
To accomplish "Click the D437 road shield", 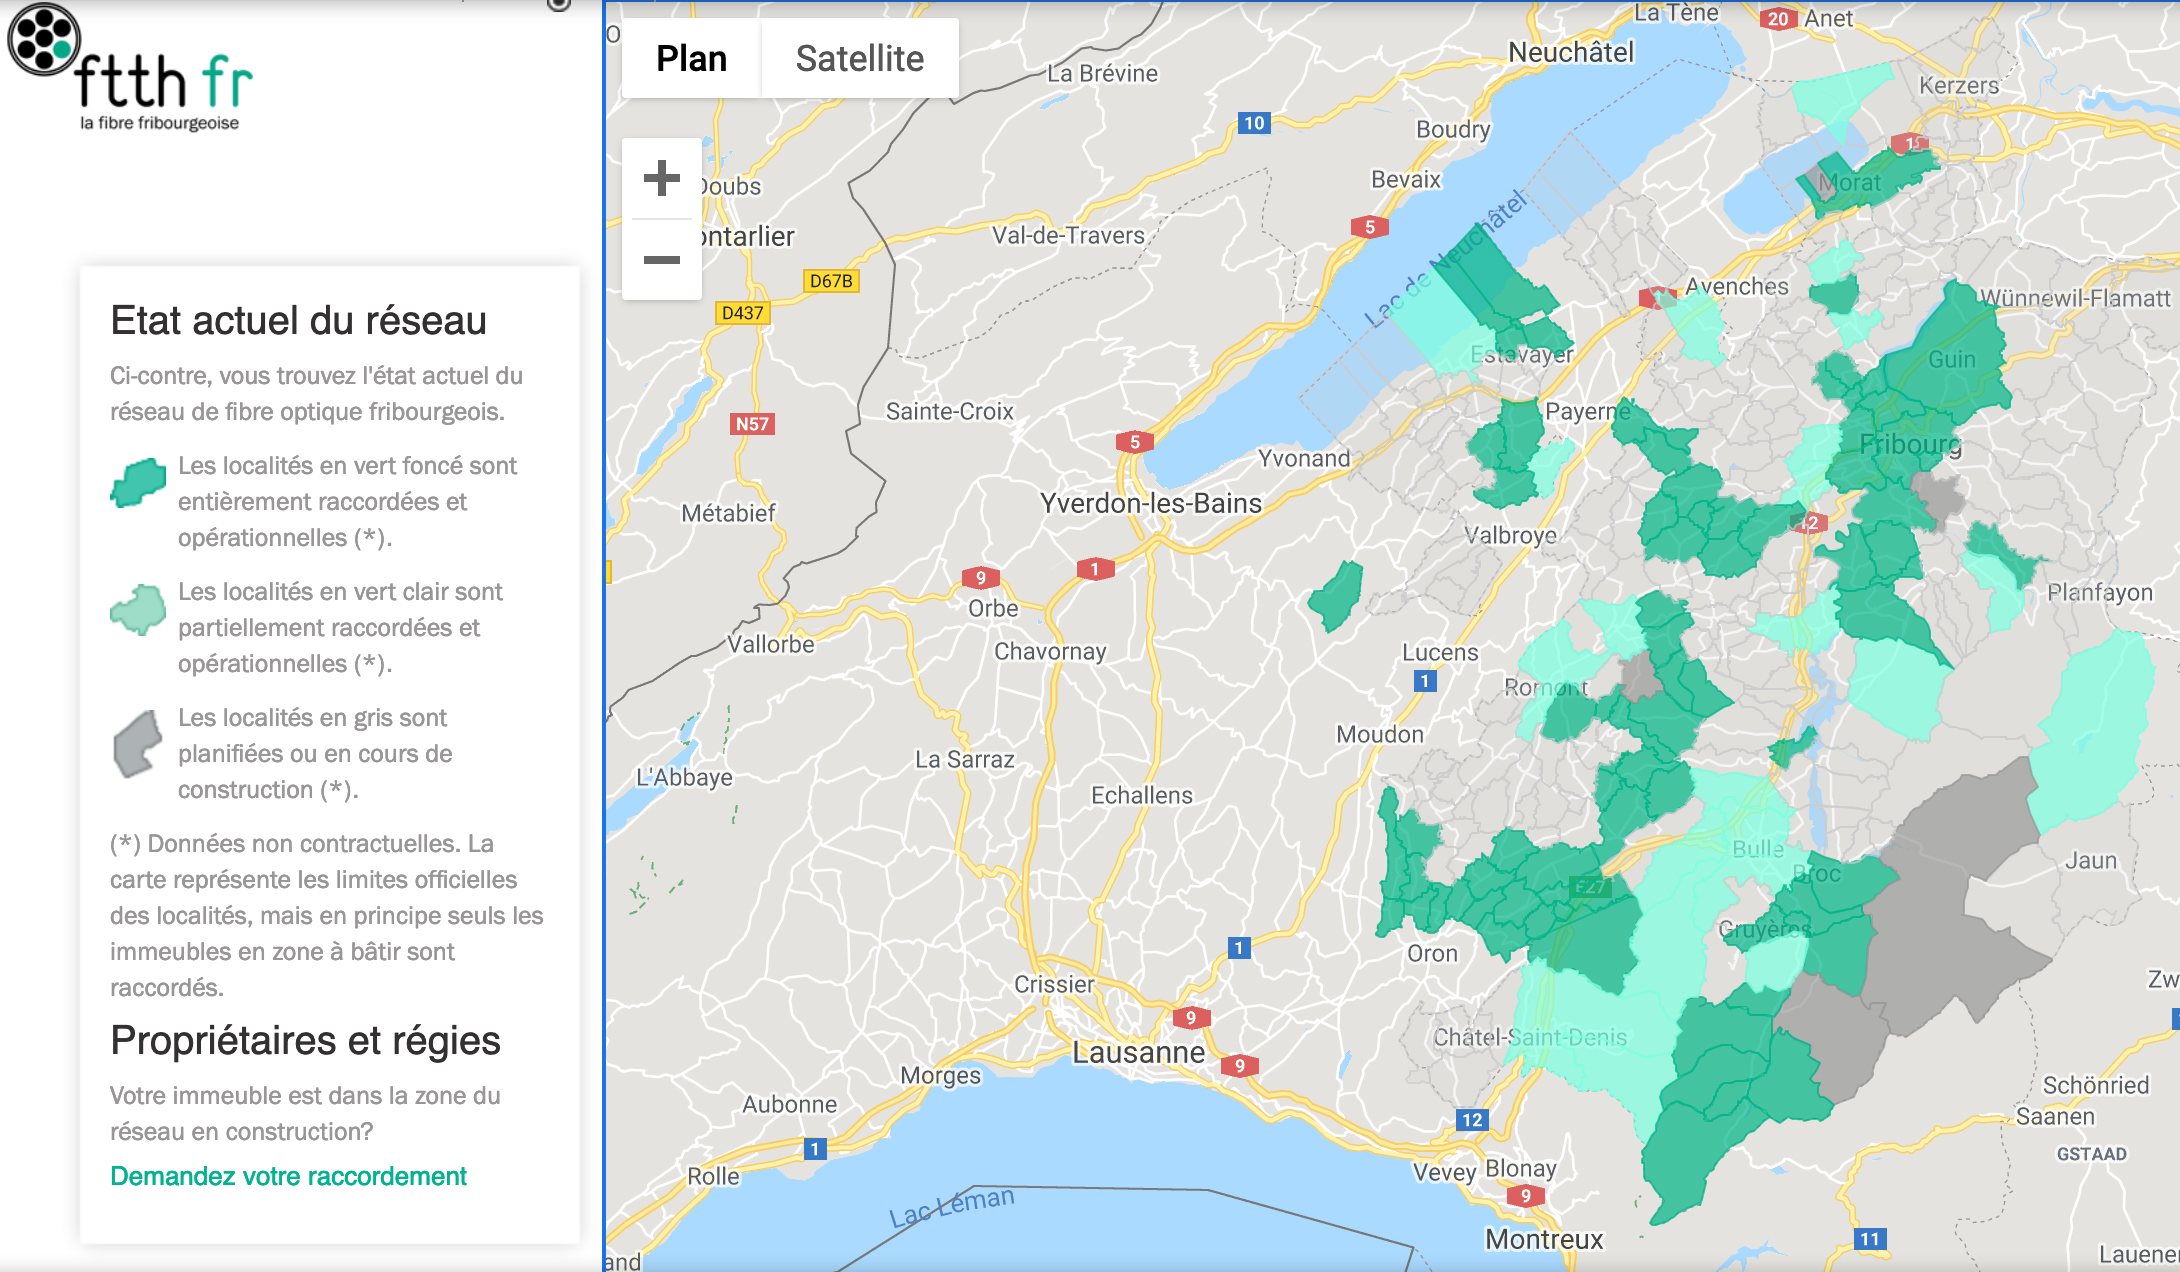I will pyautogui.click(x=742, y=313).
